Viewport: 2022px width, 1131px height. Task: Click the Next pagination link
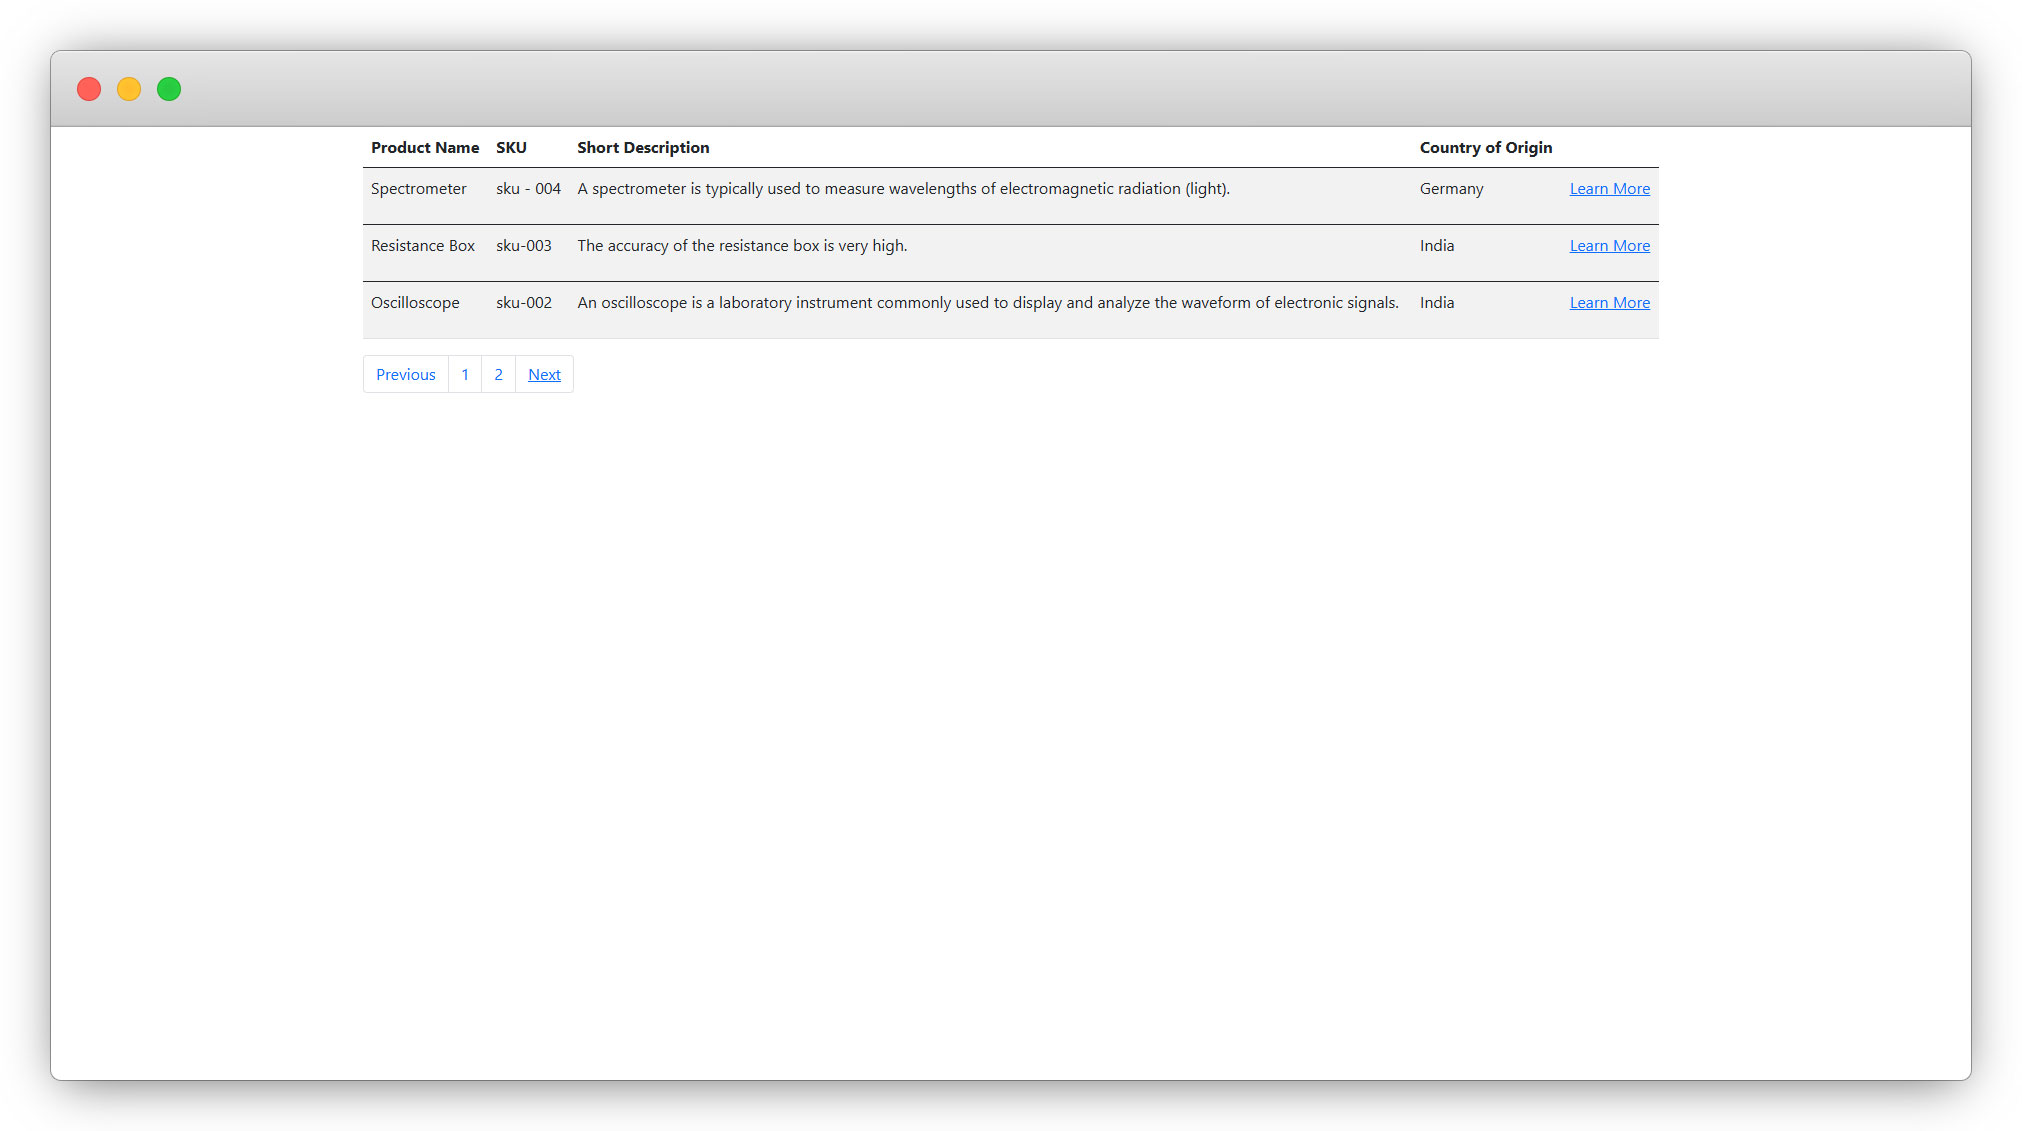(x=544, y=375)
